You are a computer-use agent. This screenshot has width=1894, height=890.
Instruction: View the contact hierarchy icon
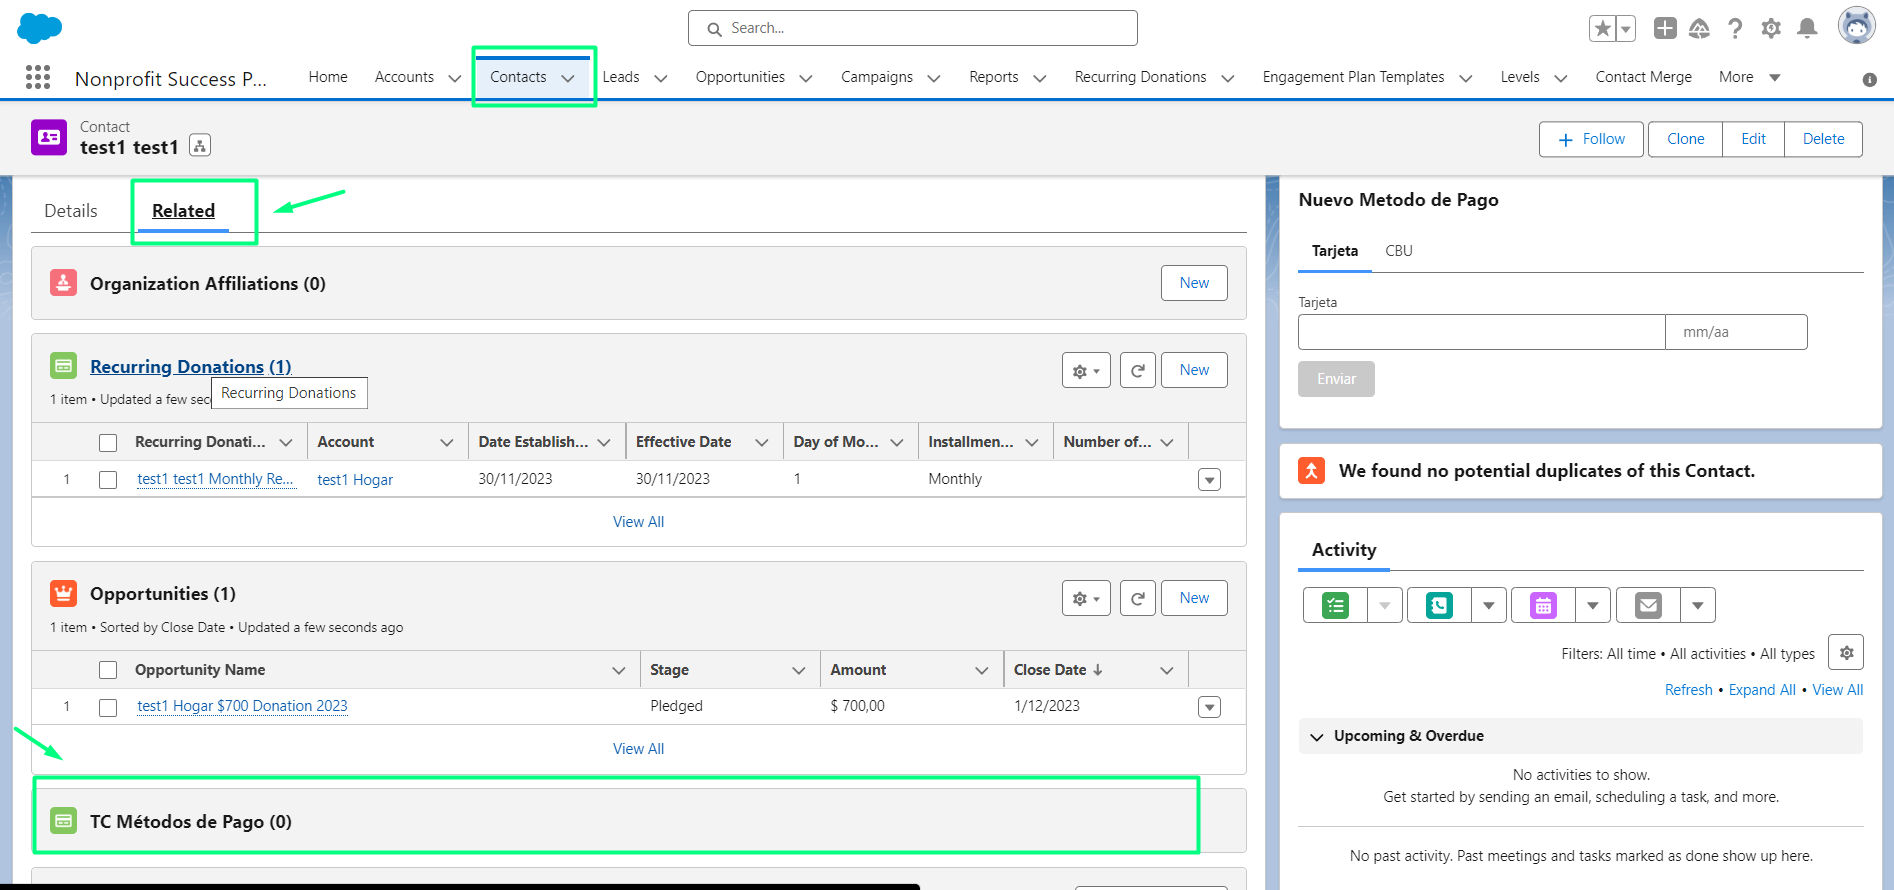click(200, 146)
